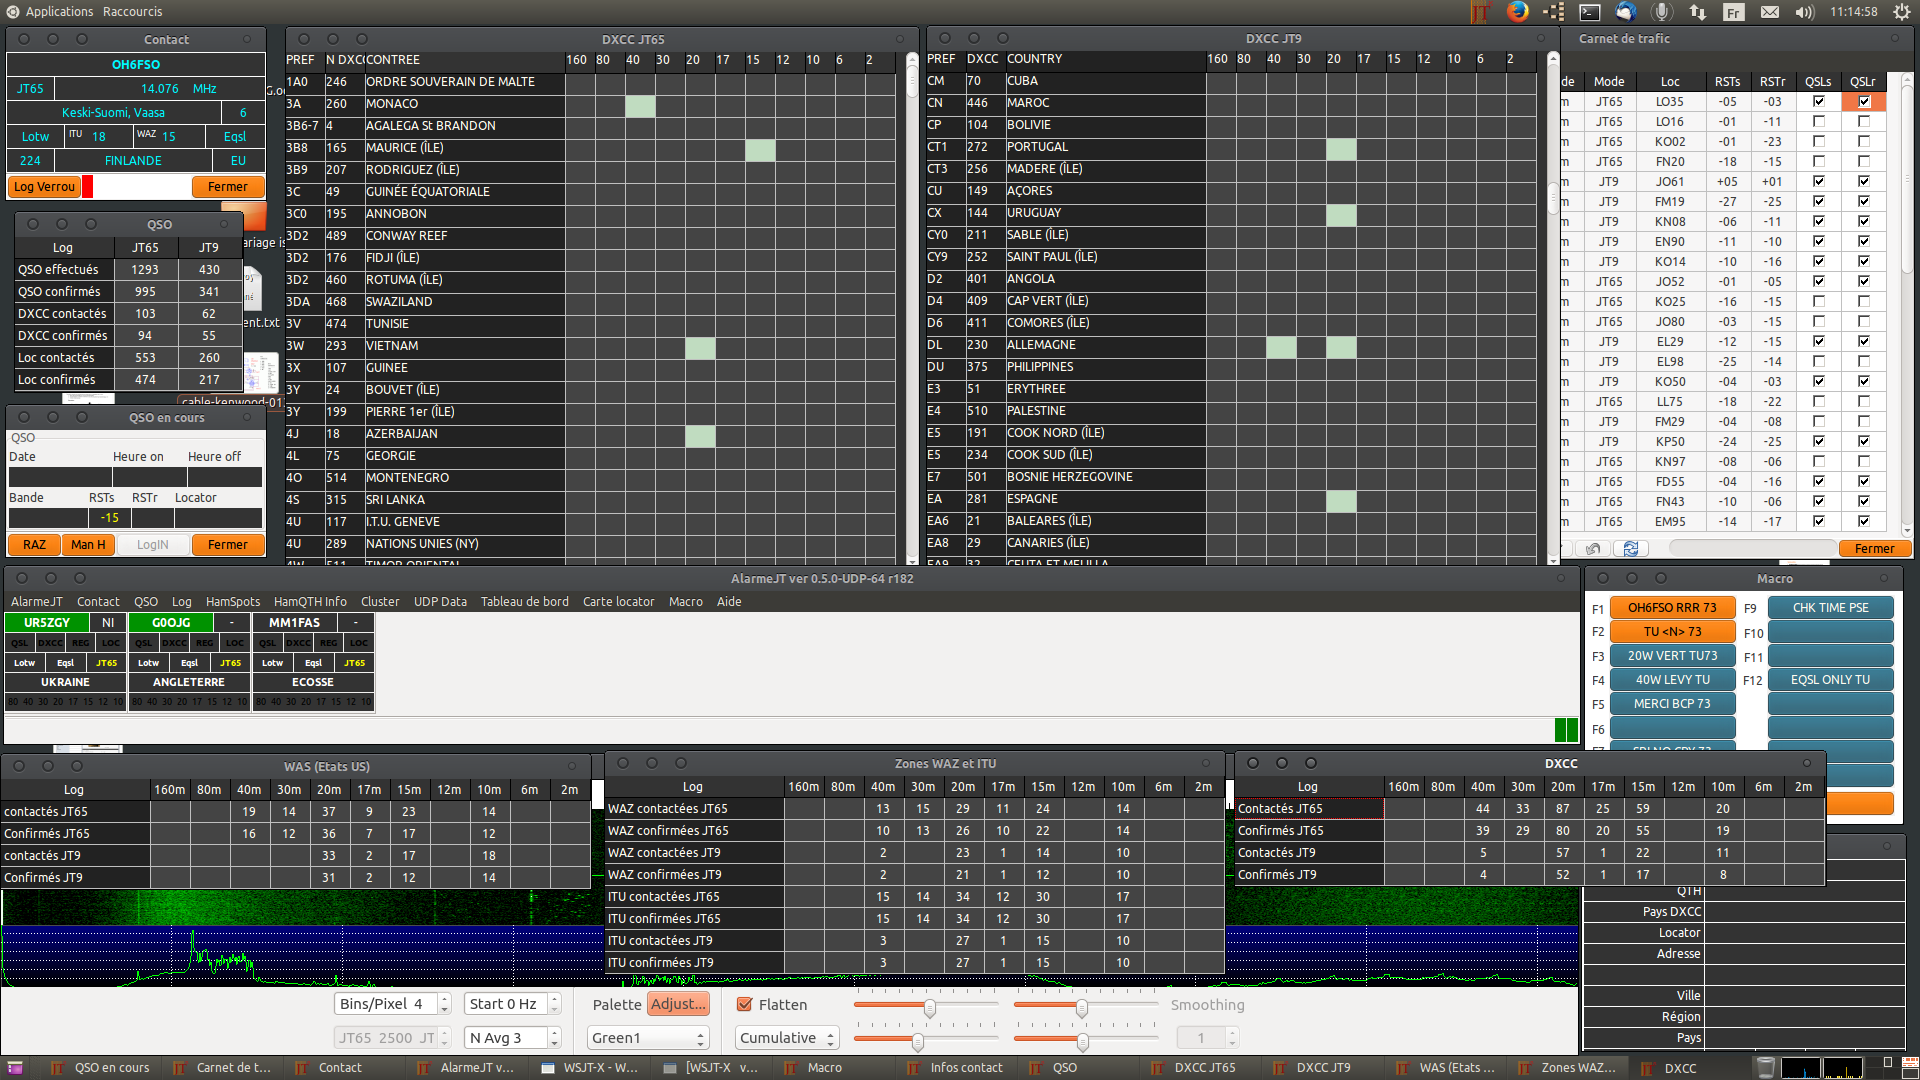Image resolution: width=1920 pixels, height=1080 pixels.
Task: Click the undo arrow icon in Carnet de trafic
Action: 1593,548
